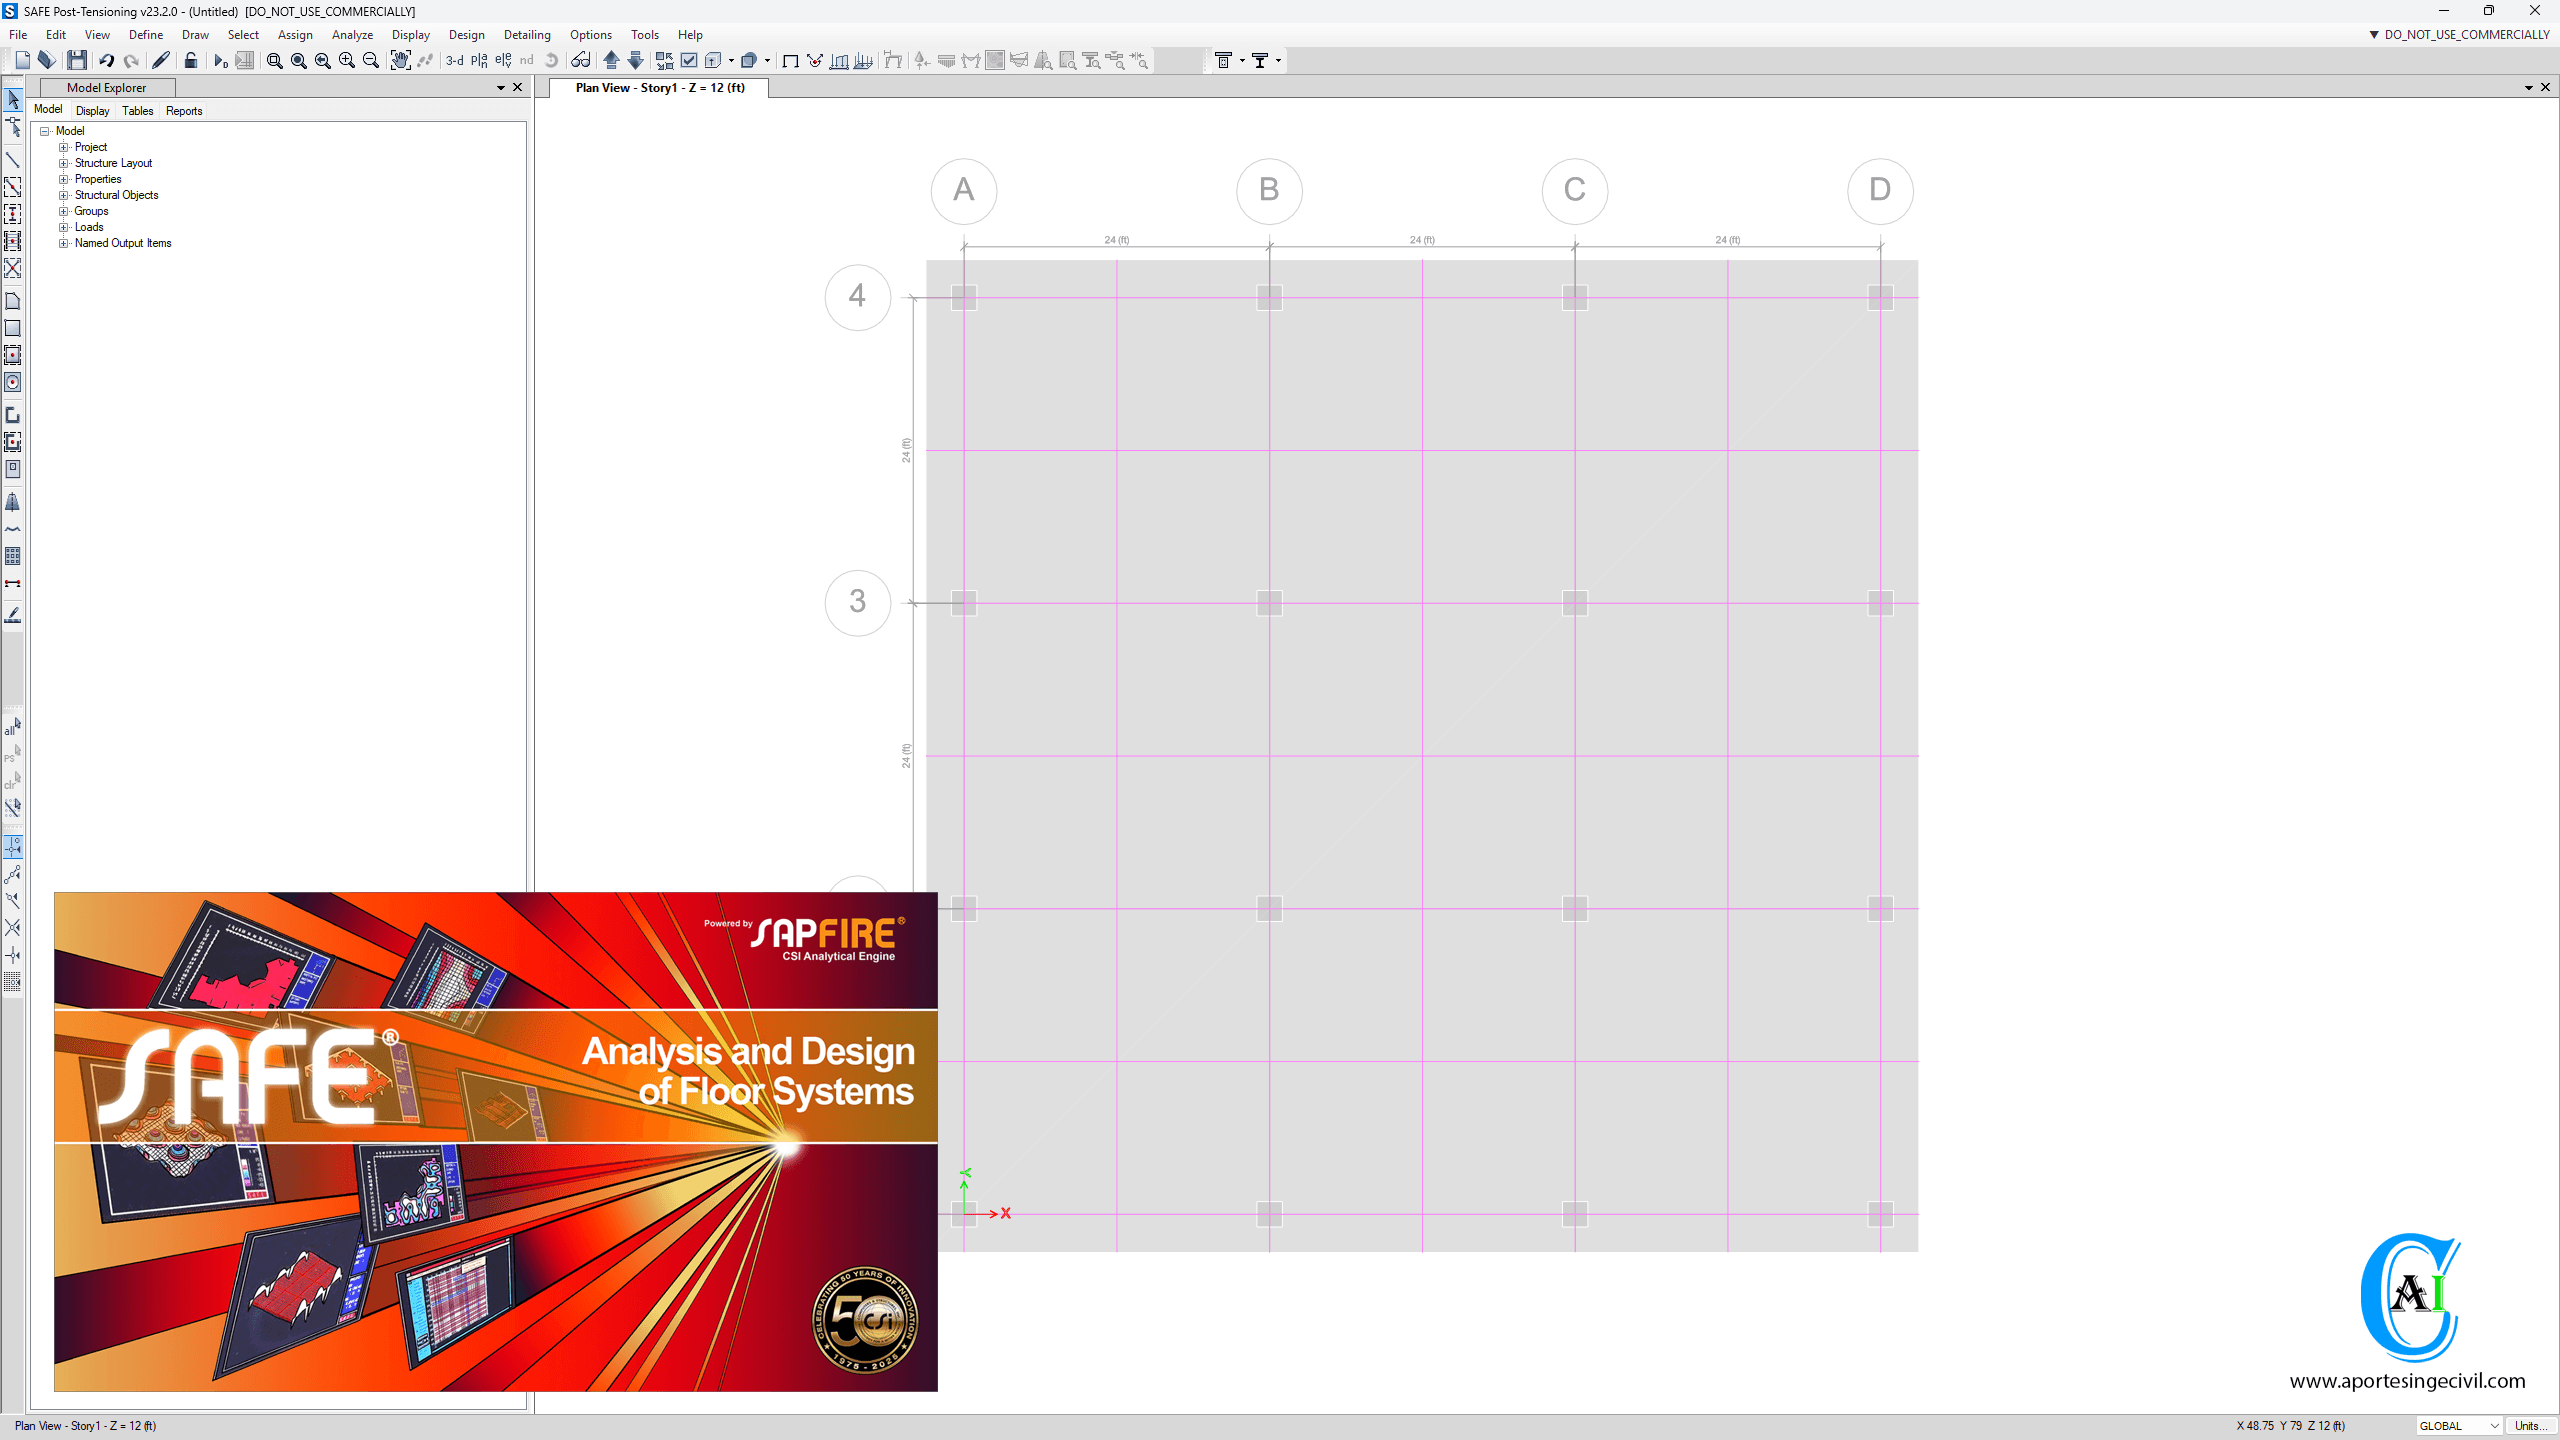Expand the Loads tree node
The image size is (2560, 1440).
pyautogui.click(x=64, y=227)
